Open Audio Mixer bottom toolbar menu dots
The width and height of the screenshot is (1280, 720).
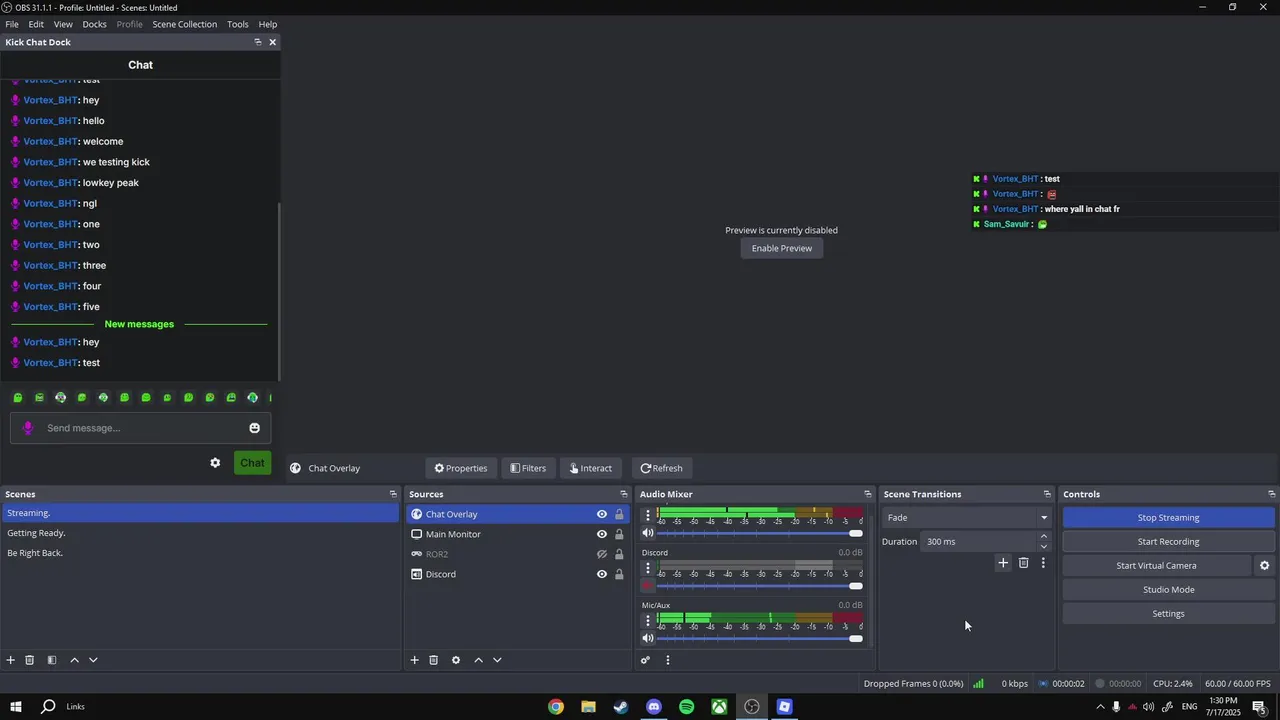(x=668, y=660)
